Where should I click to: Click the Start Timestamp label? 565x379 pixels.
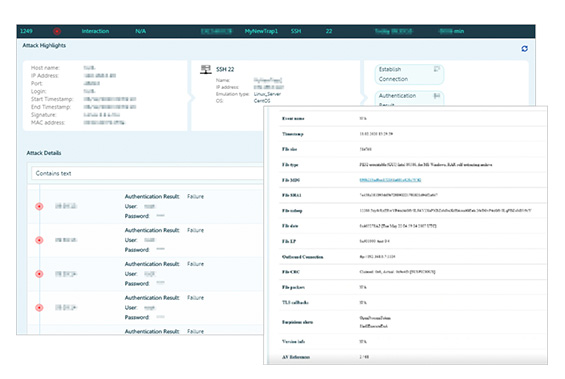(x=52, y=99)
